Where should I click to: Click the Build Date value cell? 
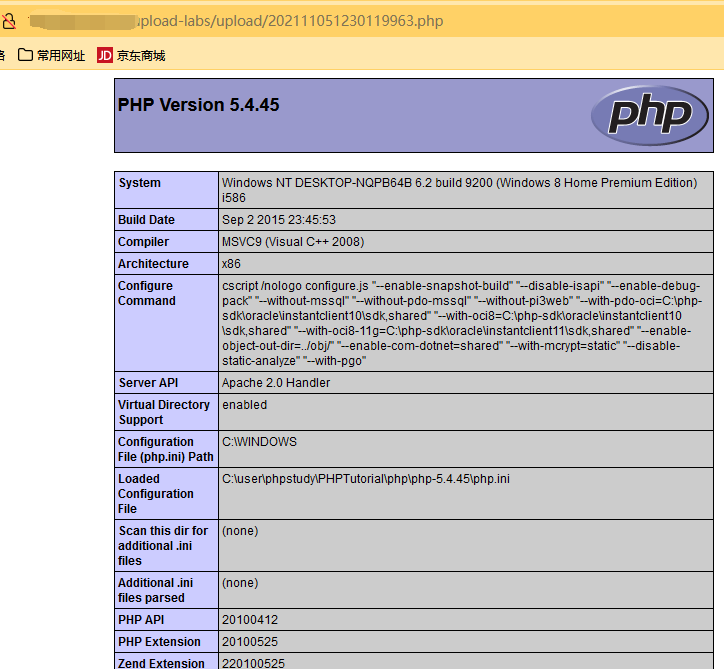click(279, 220)
